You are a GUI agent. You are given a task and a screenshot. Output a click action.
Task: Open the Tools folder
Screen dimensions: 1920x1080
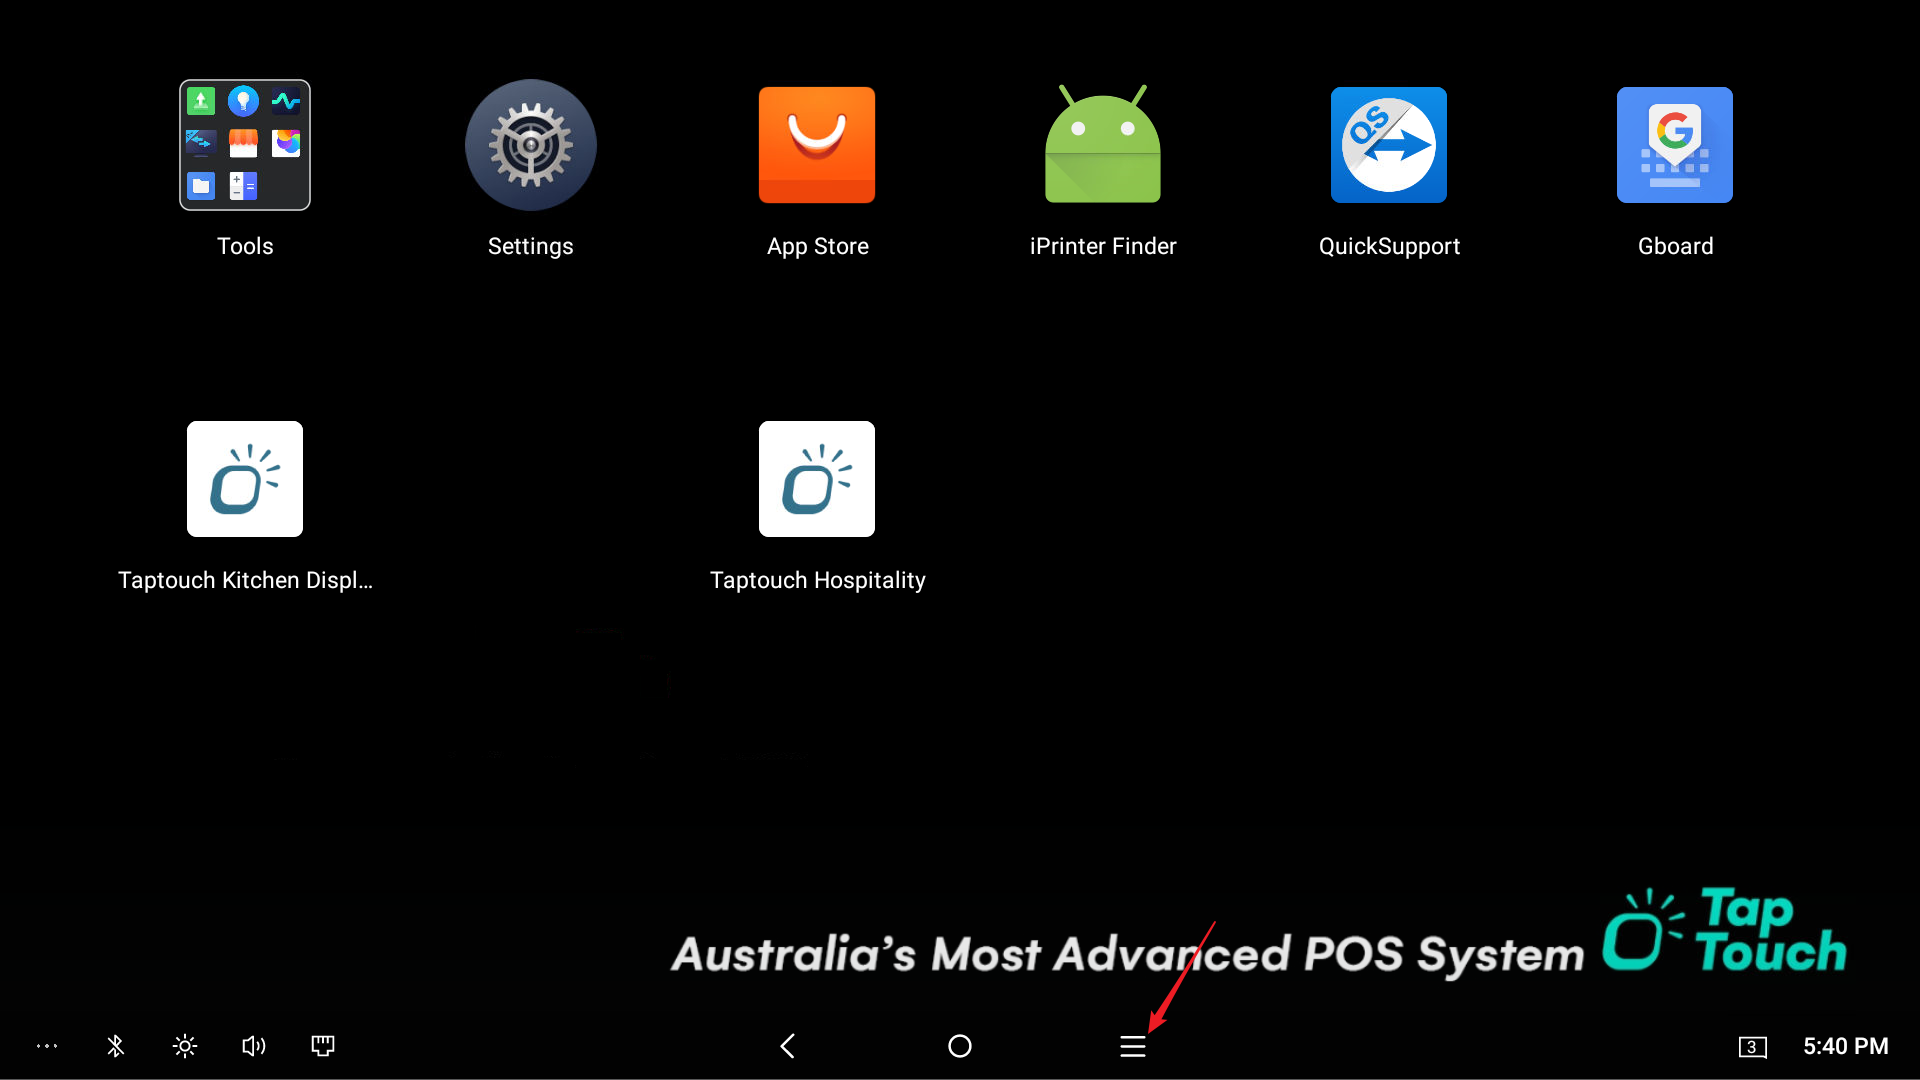click(x=245, y=145)
